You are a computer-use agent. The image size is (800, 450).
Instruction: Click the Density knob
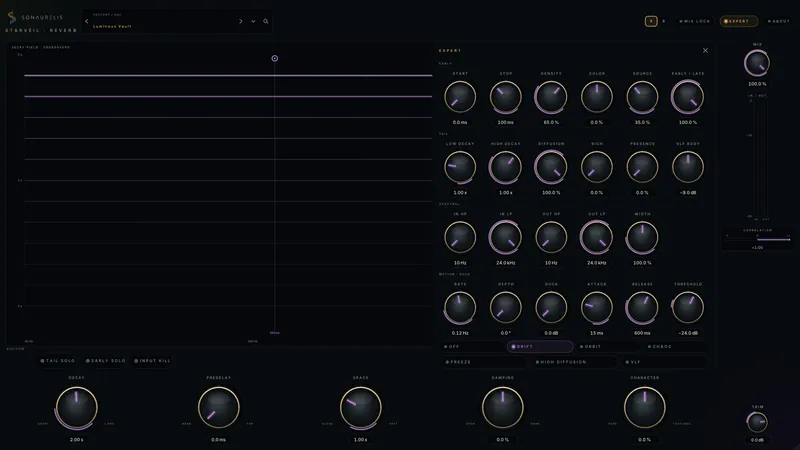click(551, 97)
